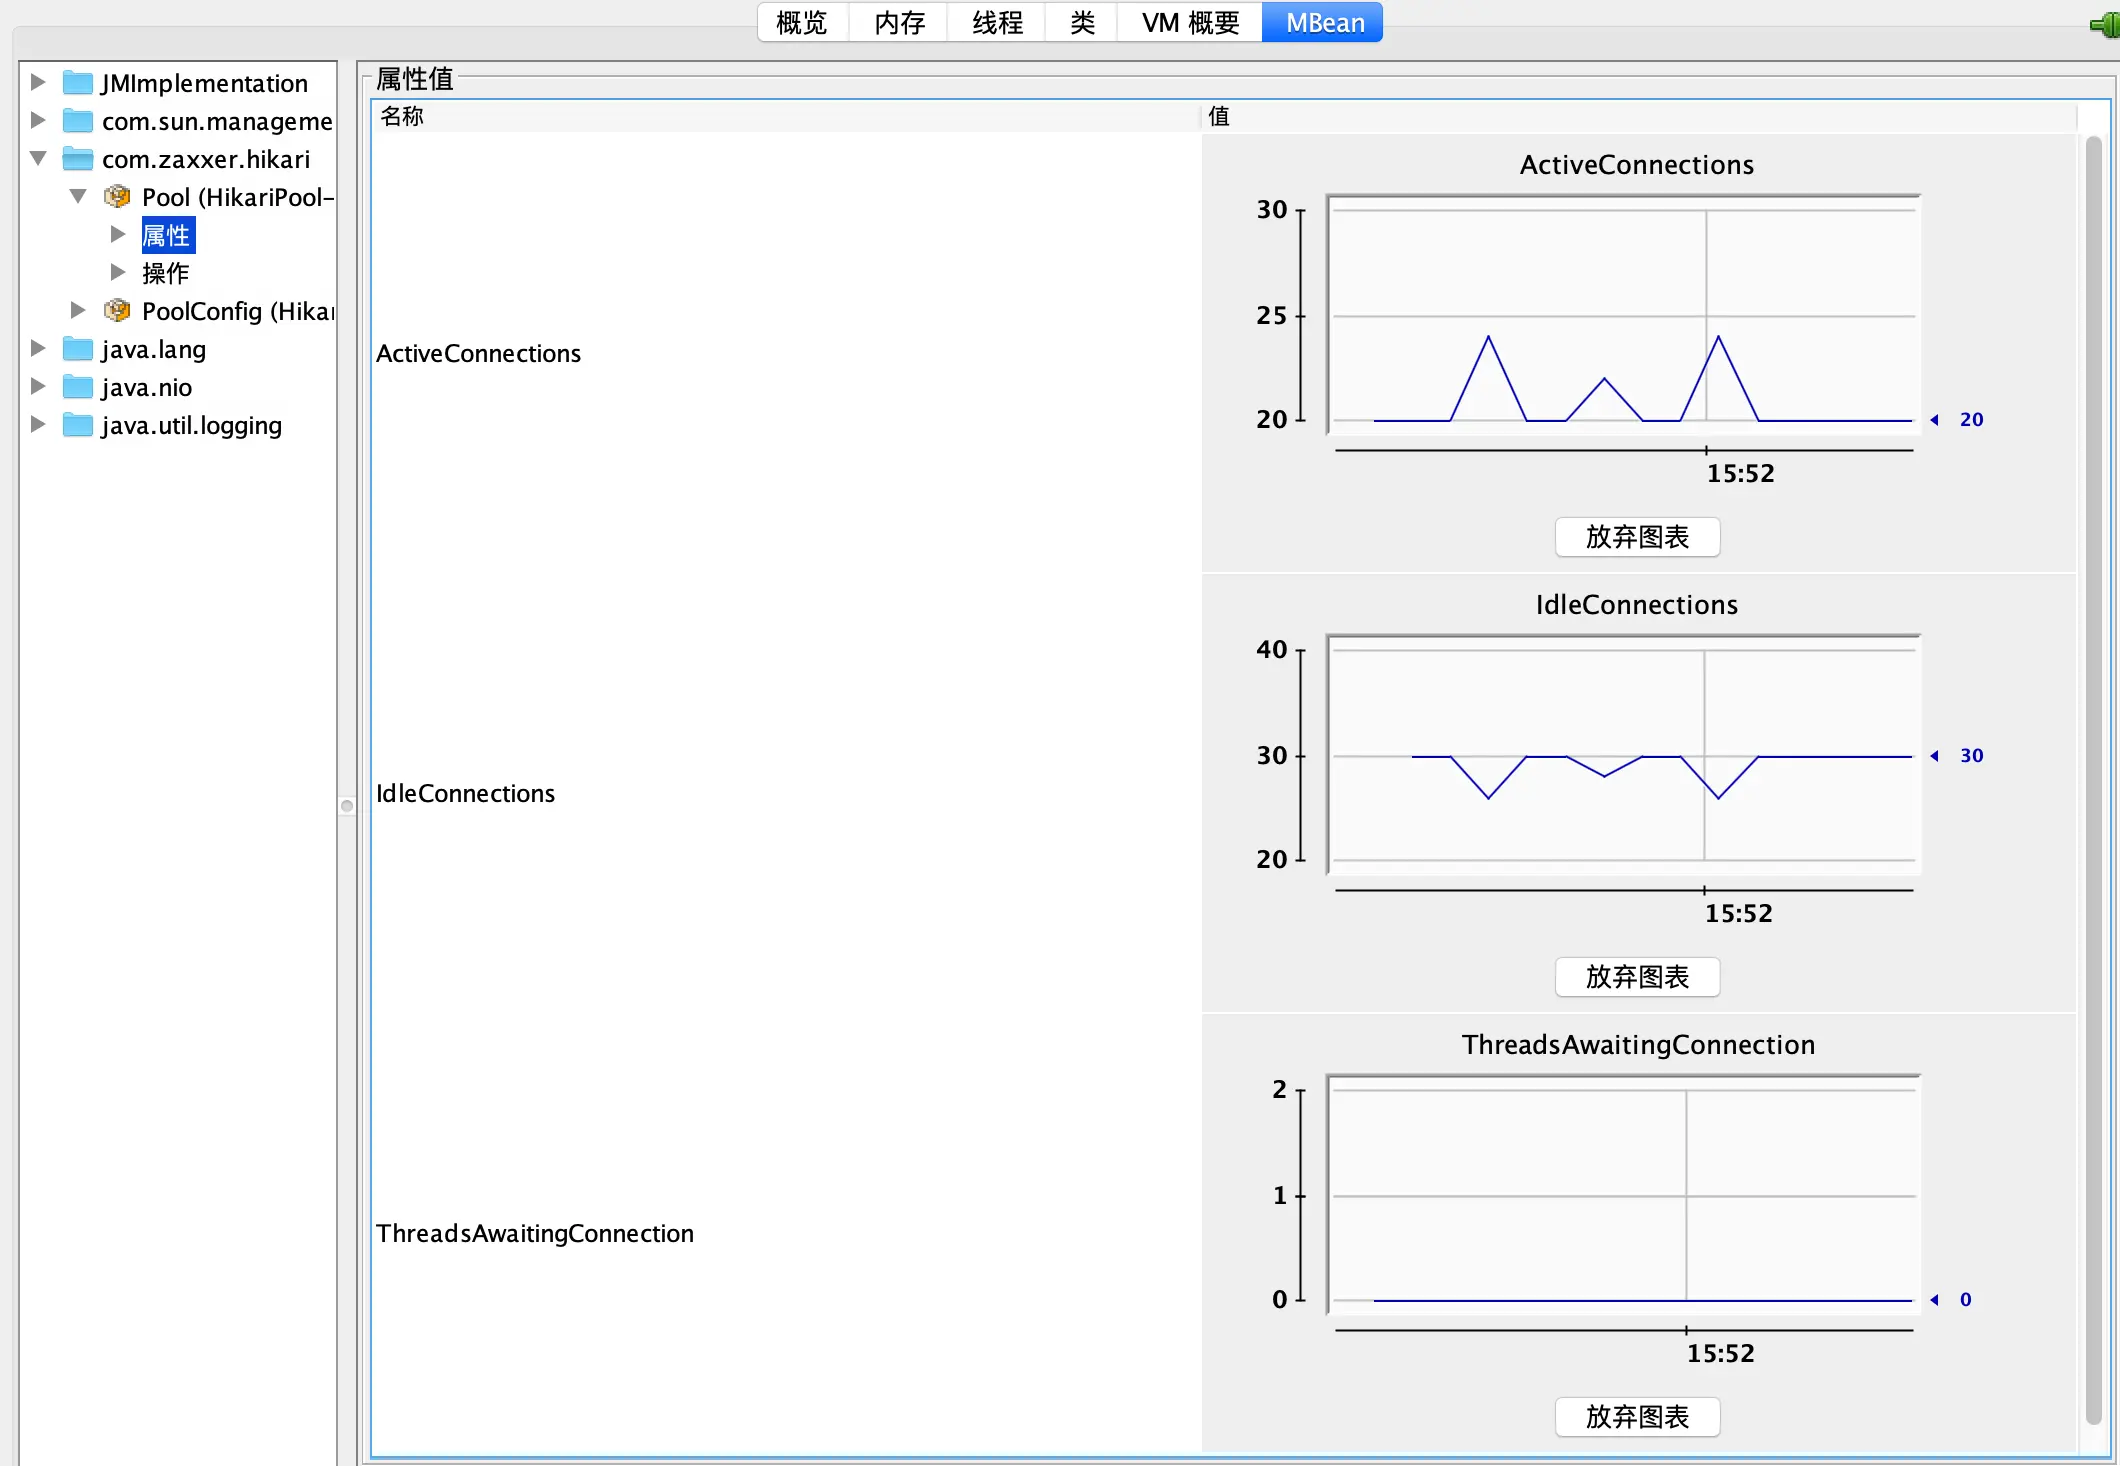Expand the java.nio tree node
Image resolution: width=2120 pixels, height=1466 pixels.
[x=38, y=386]
